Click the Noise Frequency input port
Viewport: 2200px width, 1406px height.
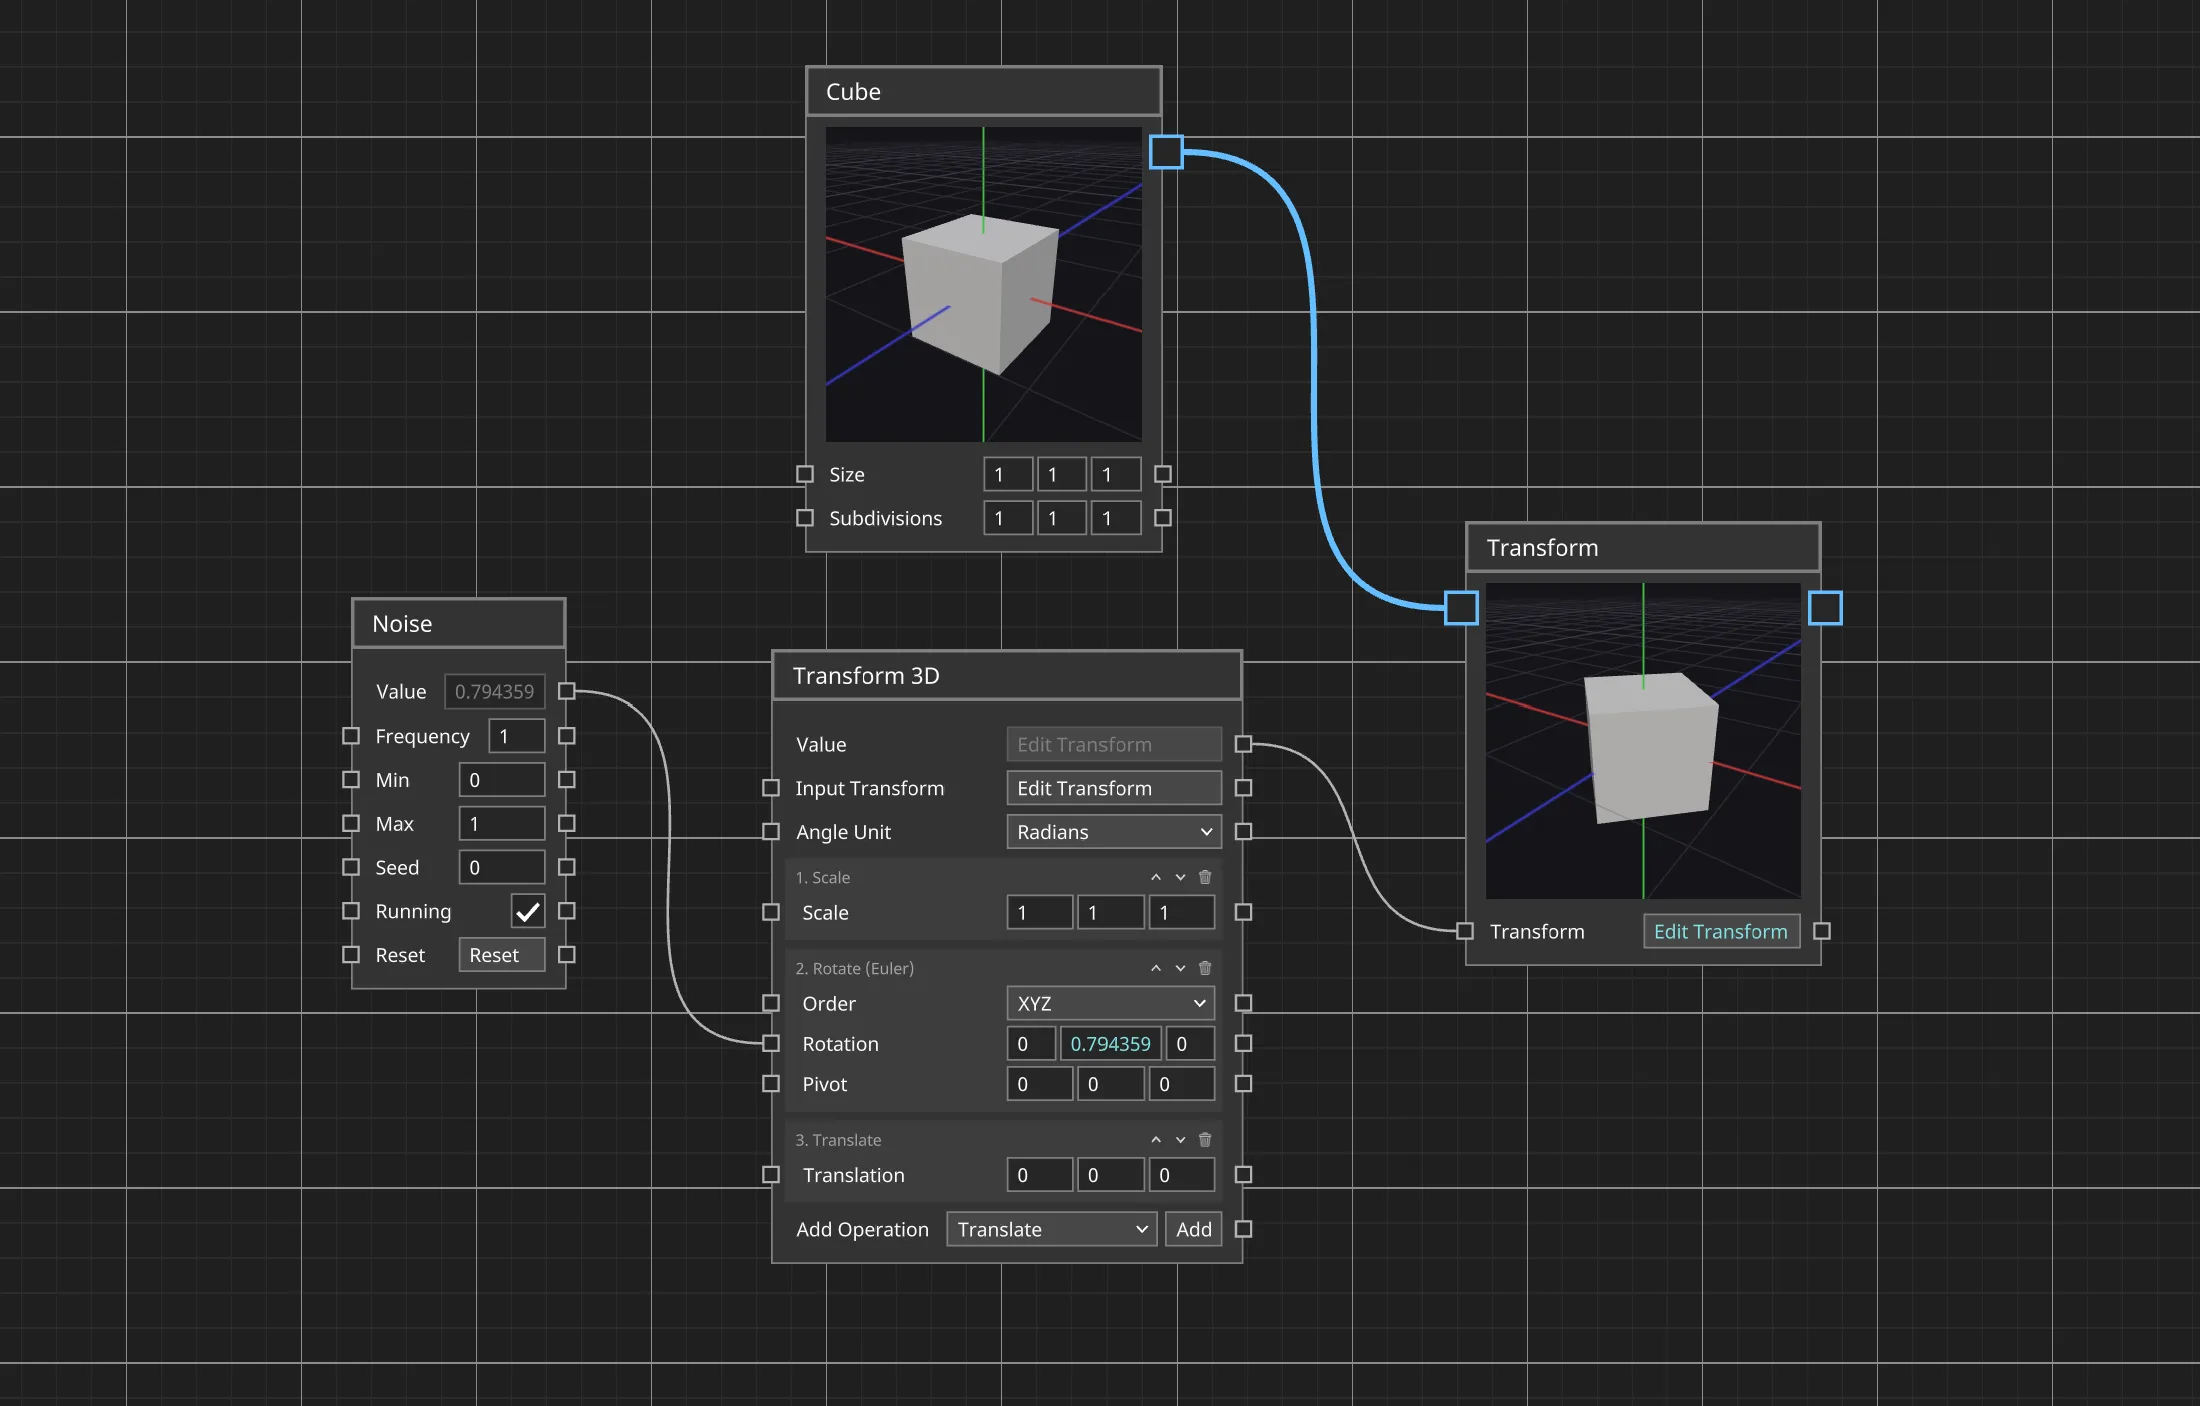point(351,736)
